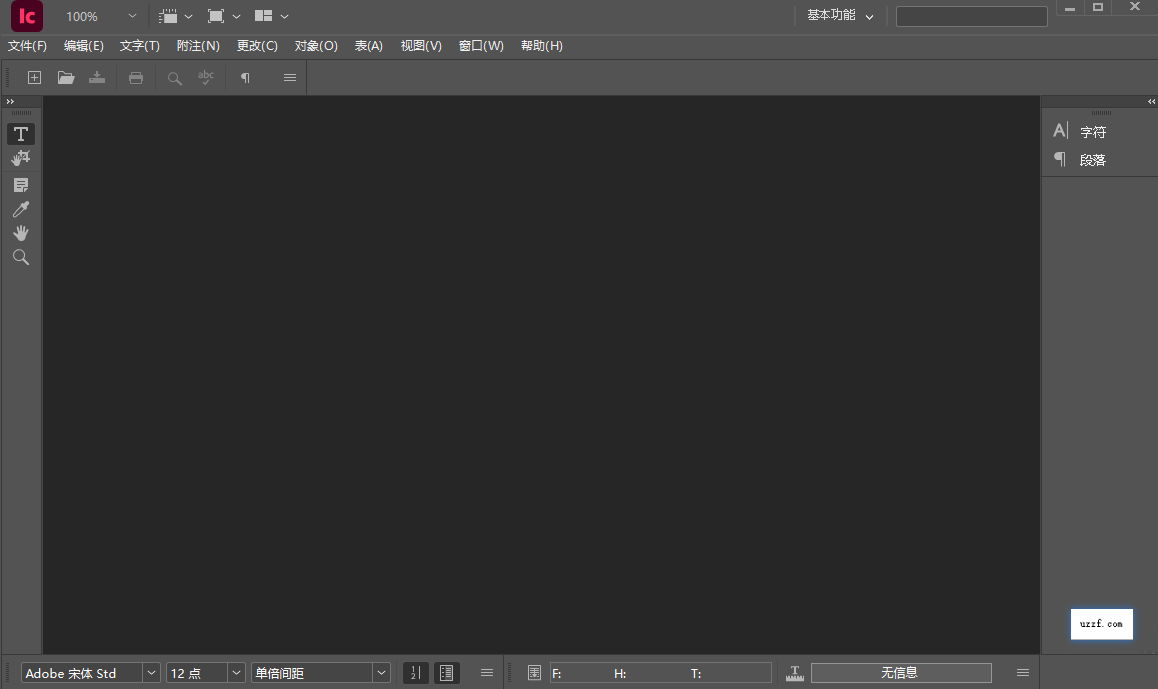The width and height of the screenshot is (1158, 689).
Task: Open the 视图 menu
Action: (420, 45)
